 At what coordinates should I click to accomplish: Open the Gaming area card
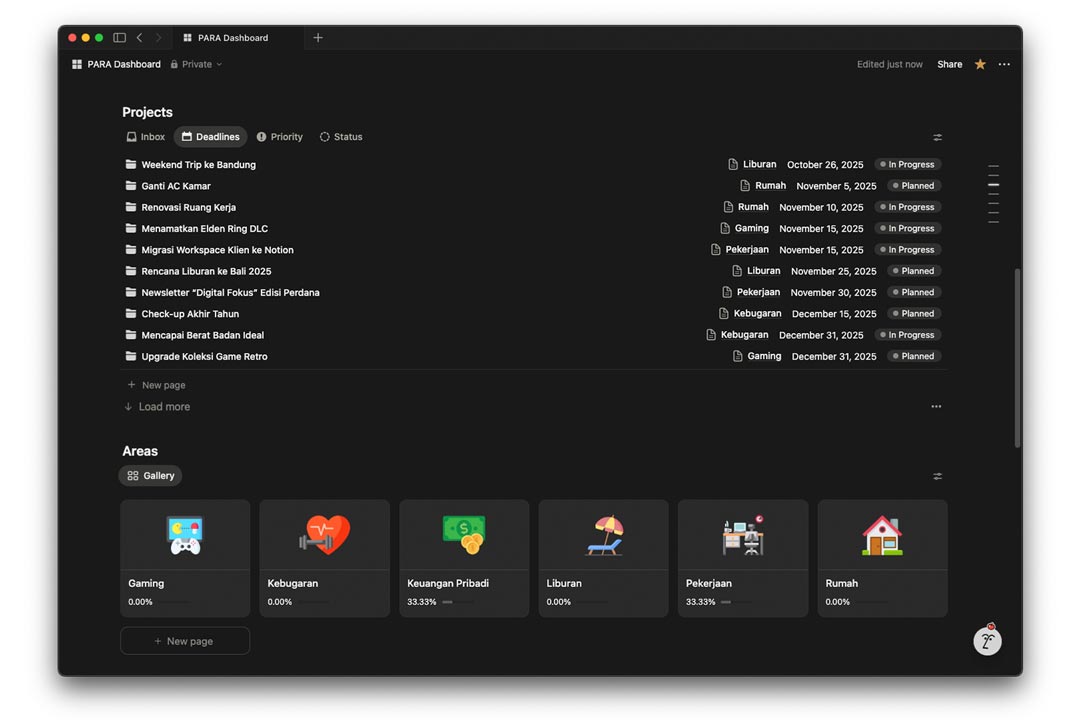point(185,558)
